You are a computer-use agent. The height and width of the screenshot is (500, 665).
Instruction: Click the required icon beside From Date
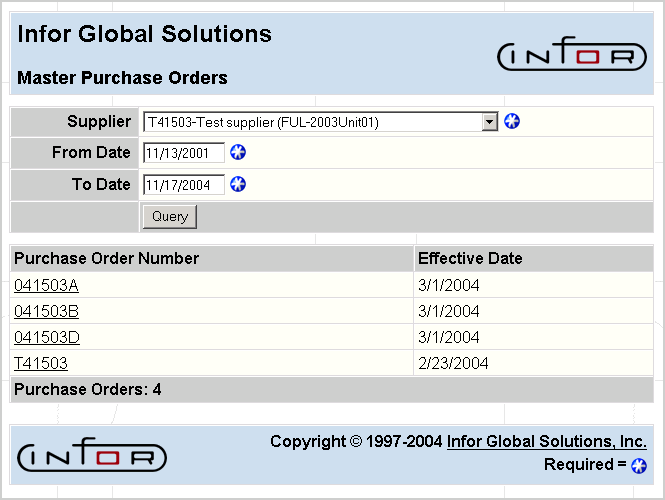click(x=238, y=153)
